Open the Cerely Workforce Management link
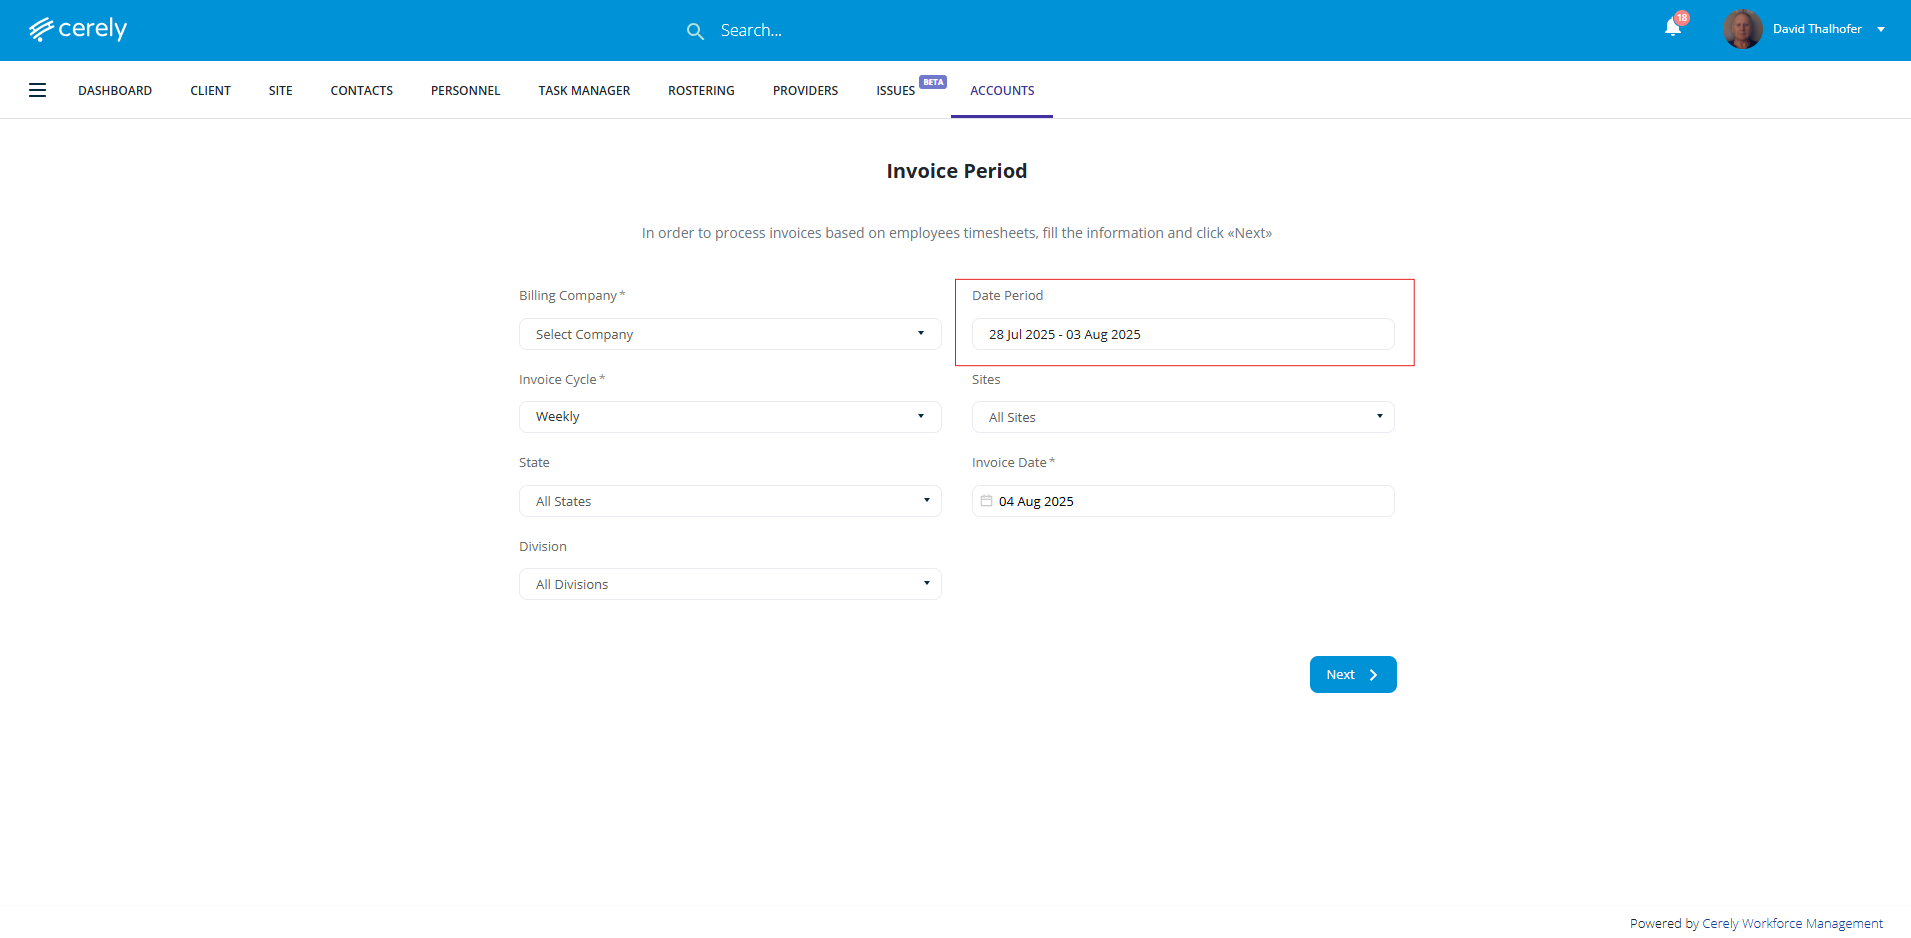 coord(1792,923)
